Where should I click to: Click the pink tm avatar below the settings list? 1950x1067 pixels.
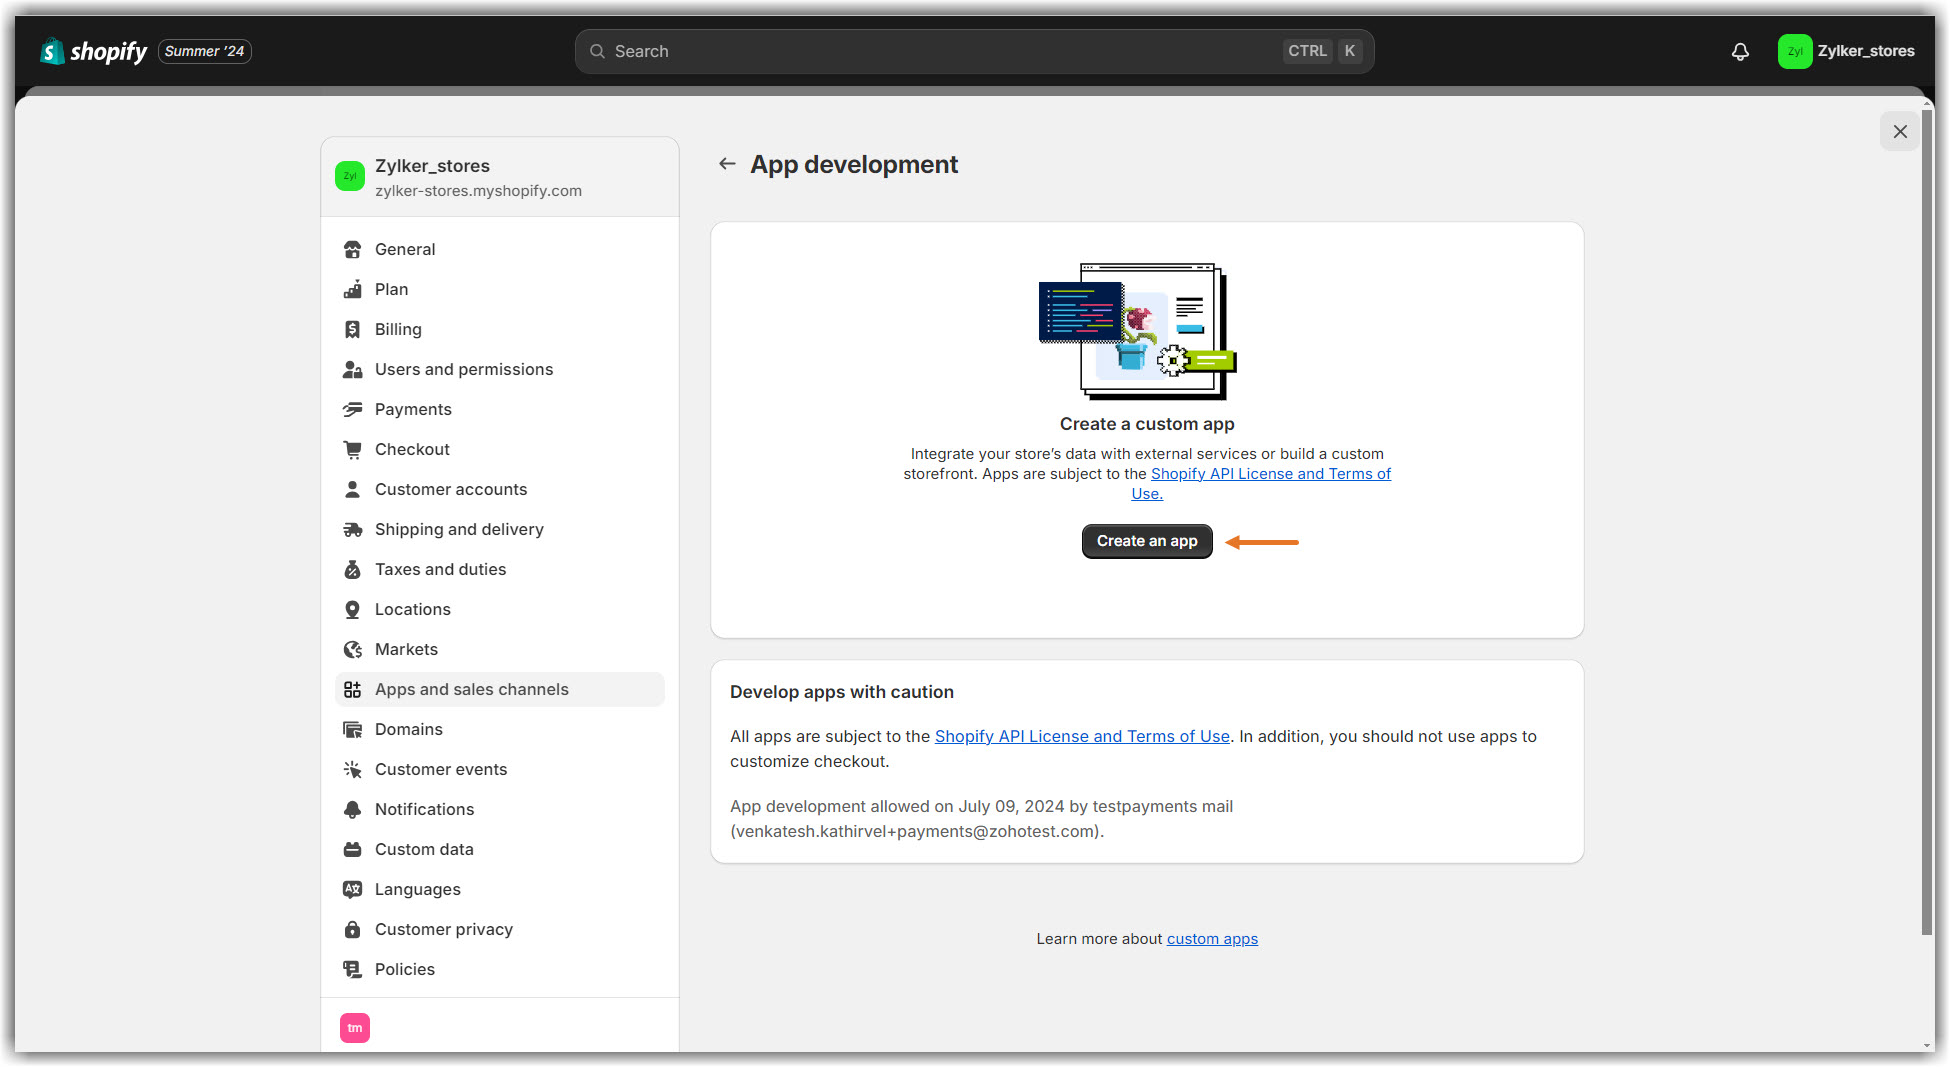[x=355, y=1028]
